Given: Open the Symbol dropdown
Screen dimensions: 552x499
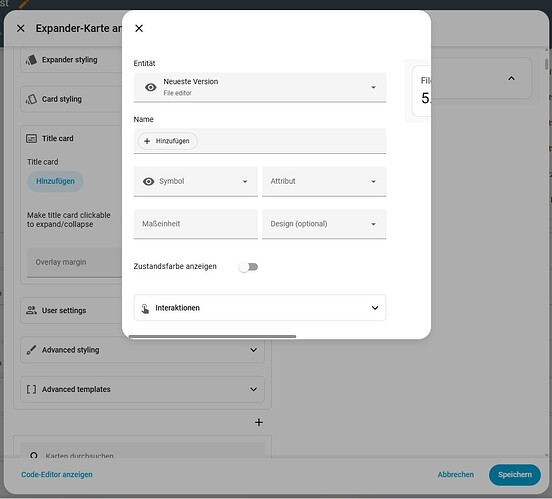Looking at the screenshot, I should [196, 181].
